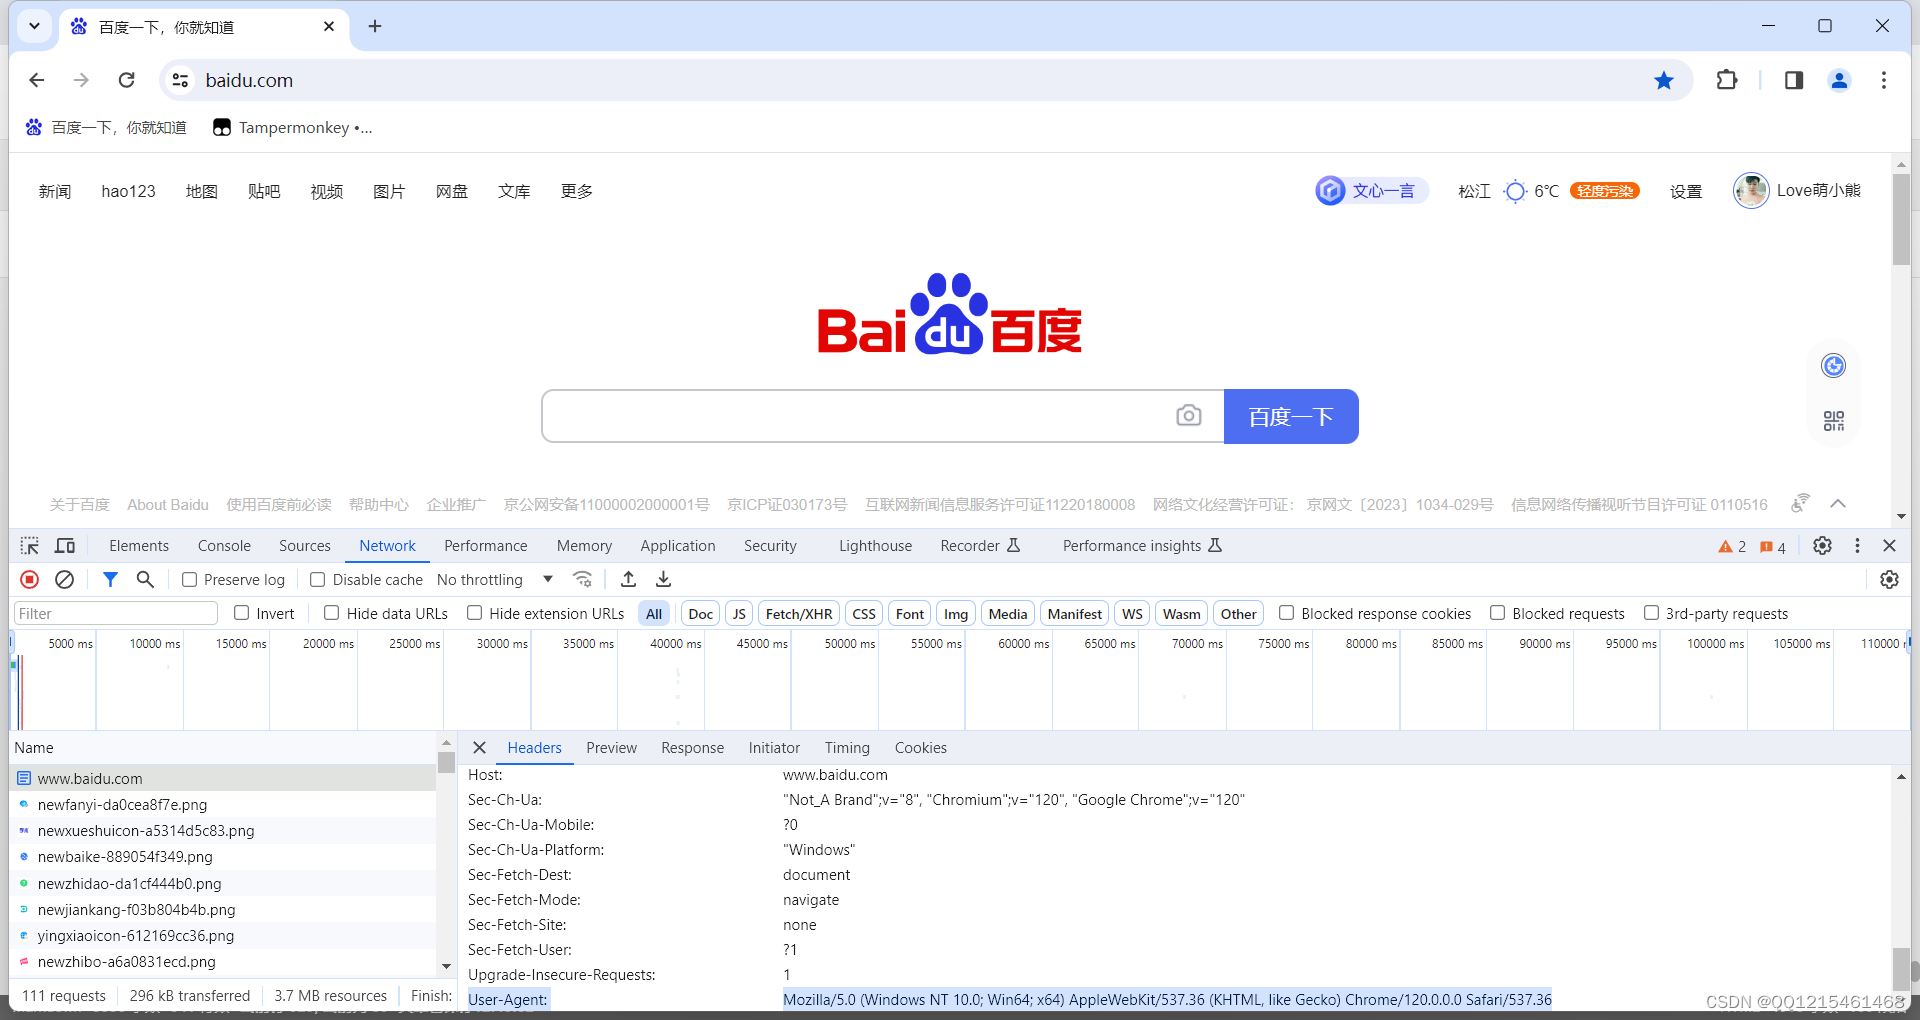Screen dimensions: 1920x1020
Task: Open the browser extensions puzzle icon
Action: [1727, 80]
